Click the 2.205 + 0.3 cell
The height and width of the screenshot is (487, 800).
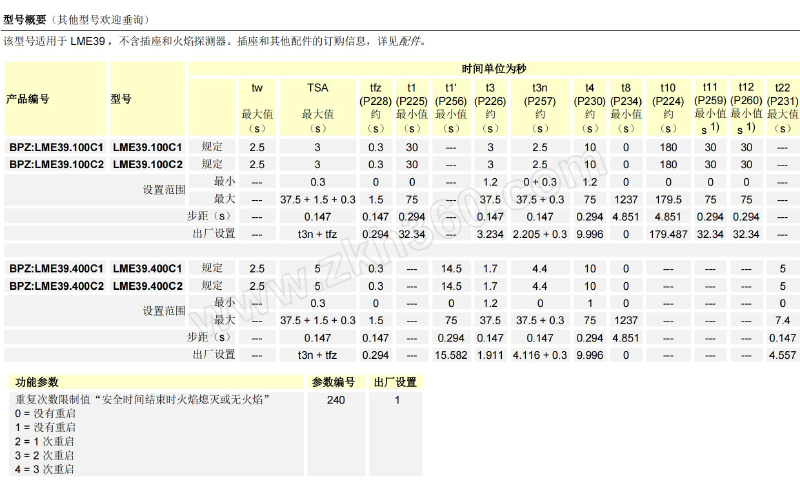540,234
